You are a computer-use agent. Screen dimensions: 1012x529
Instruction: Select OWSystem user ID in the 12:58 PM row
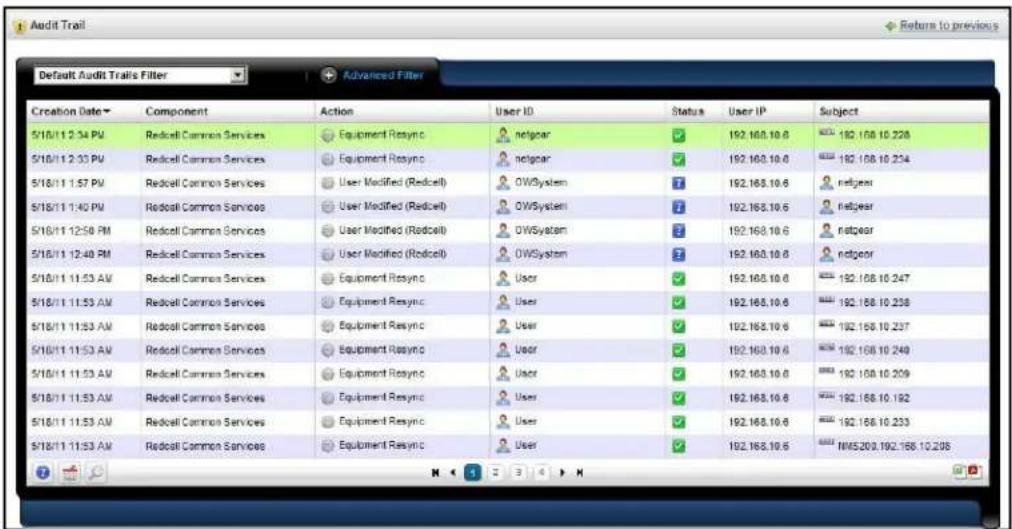click(x=541, y=230)
